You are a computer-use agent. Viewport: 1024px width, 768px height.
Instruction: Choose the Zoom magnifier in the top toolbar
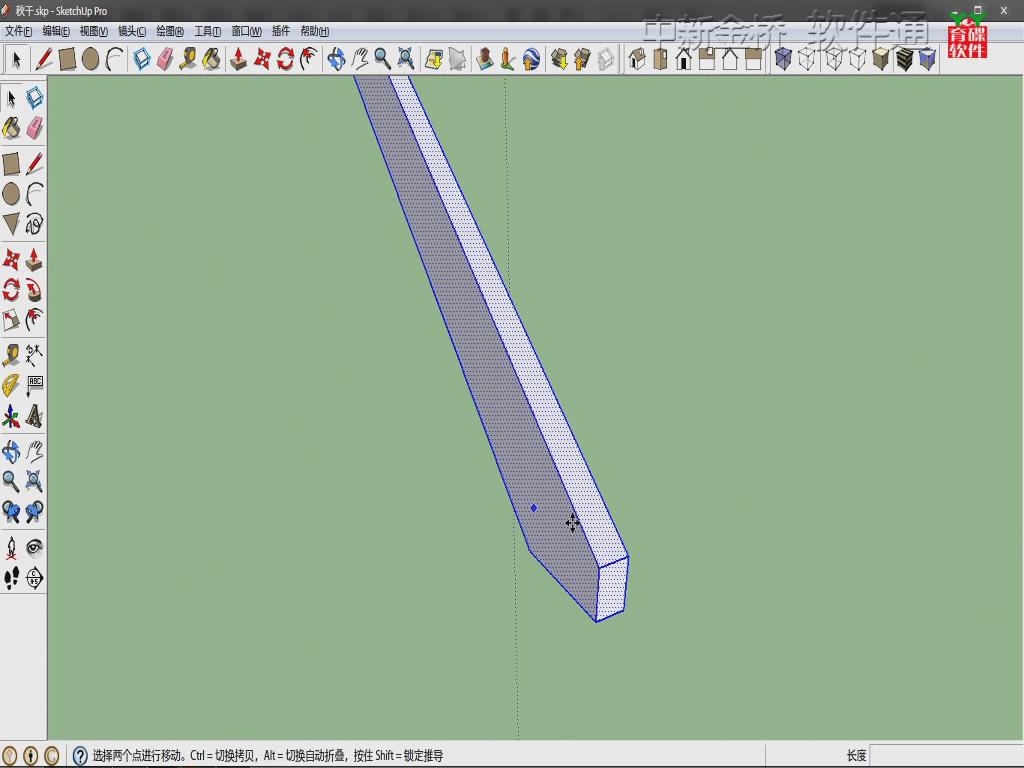(x=383, y=59)
